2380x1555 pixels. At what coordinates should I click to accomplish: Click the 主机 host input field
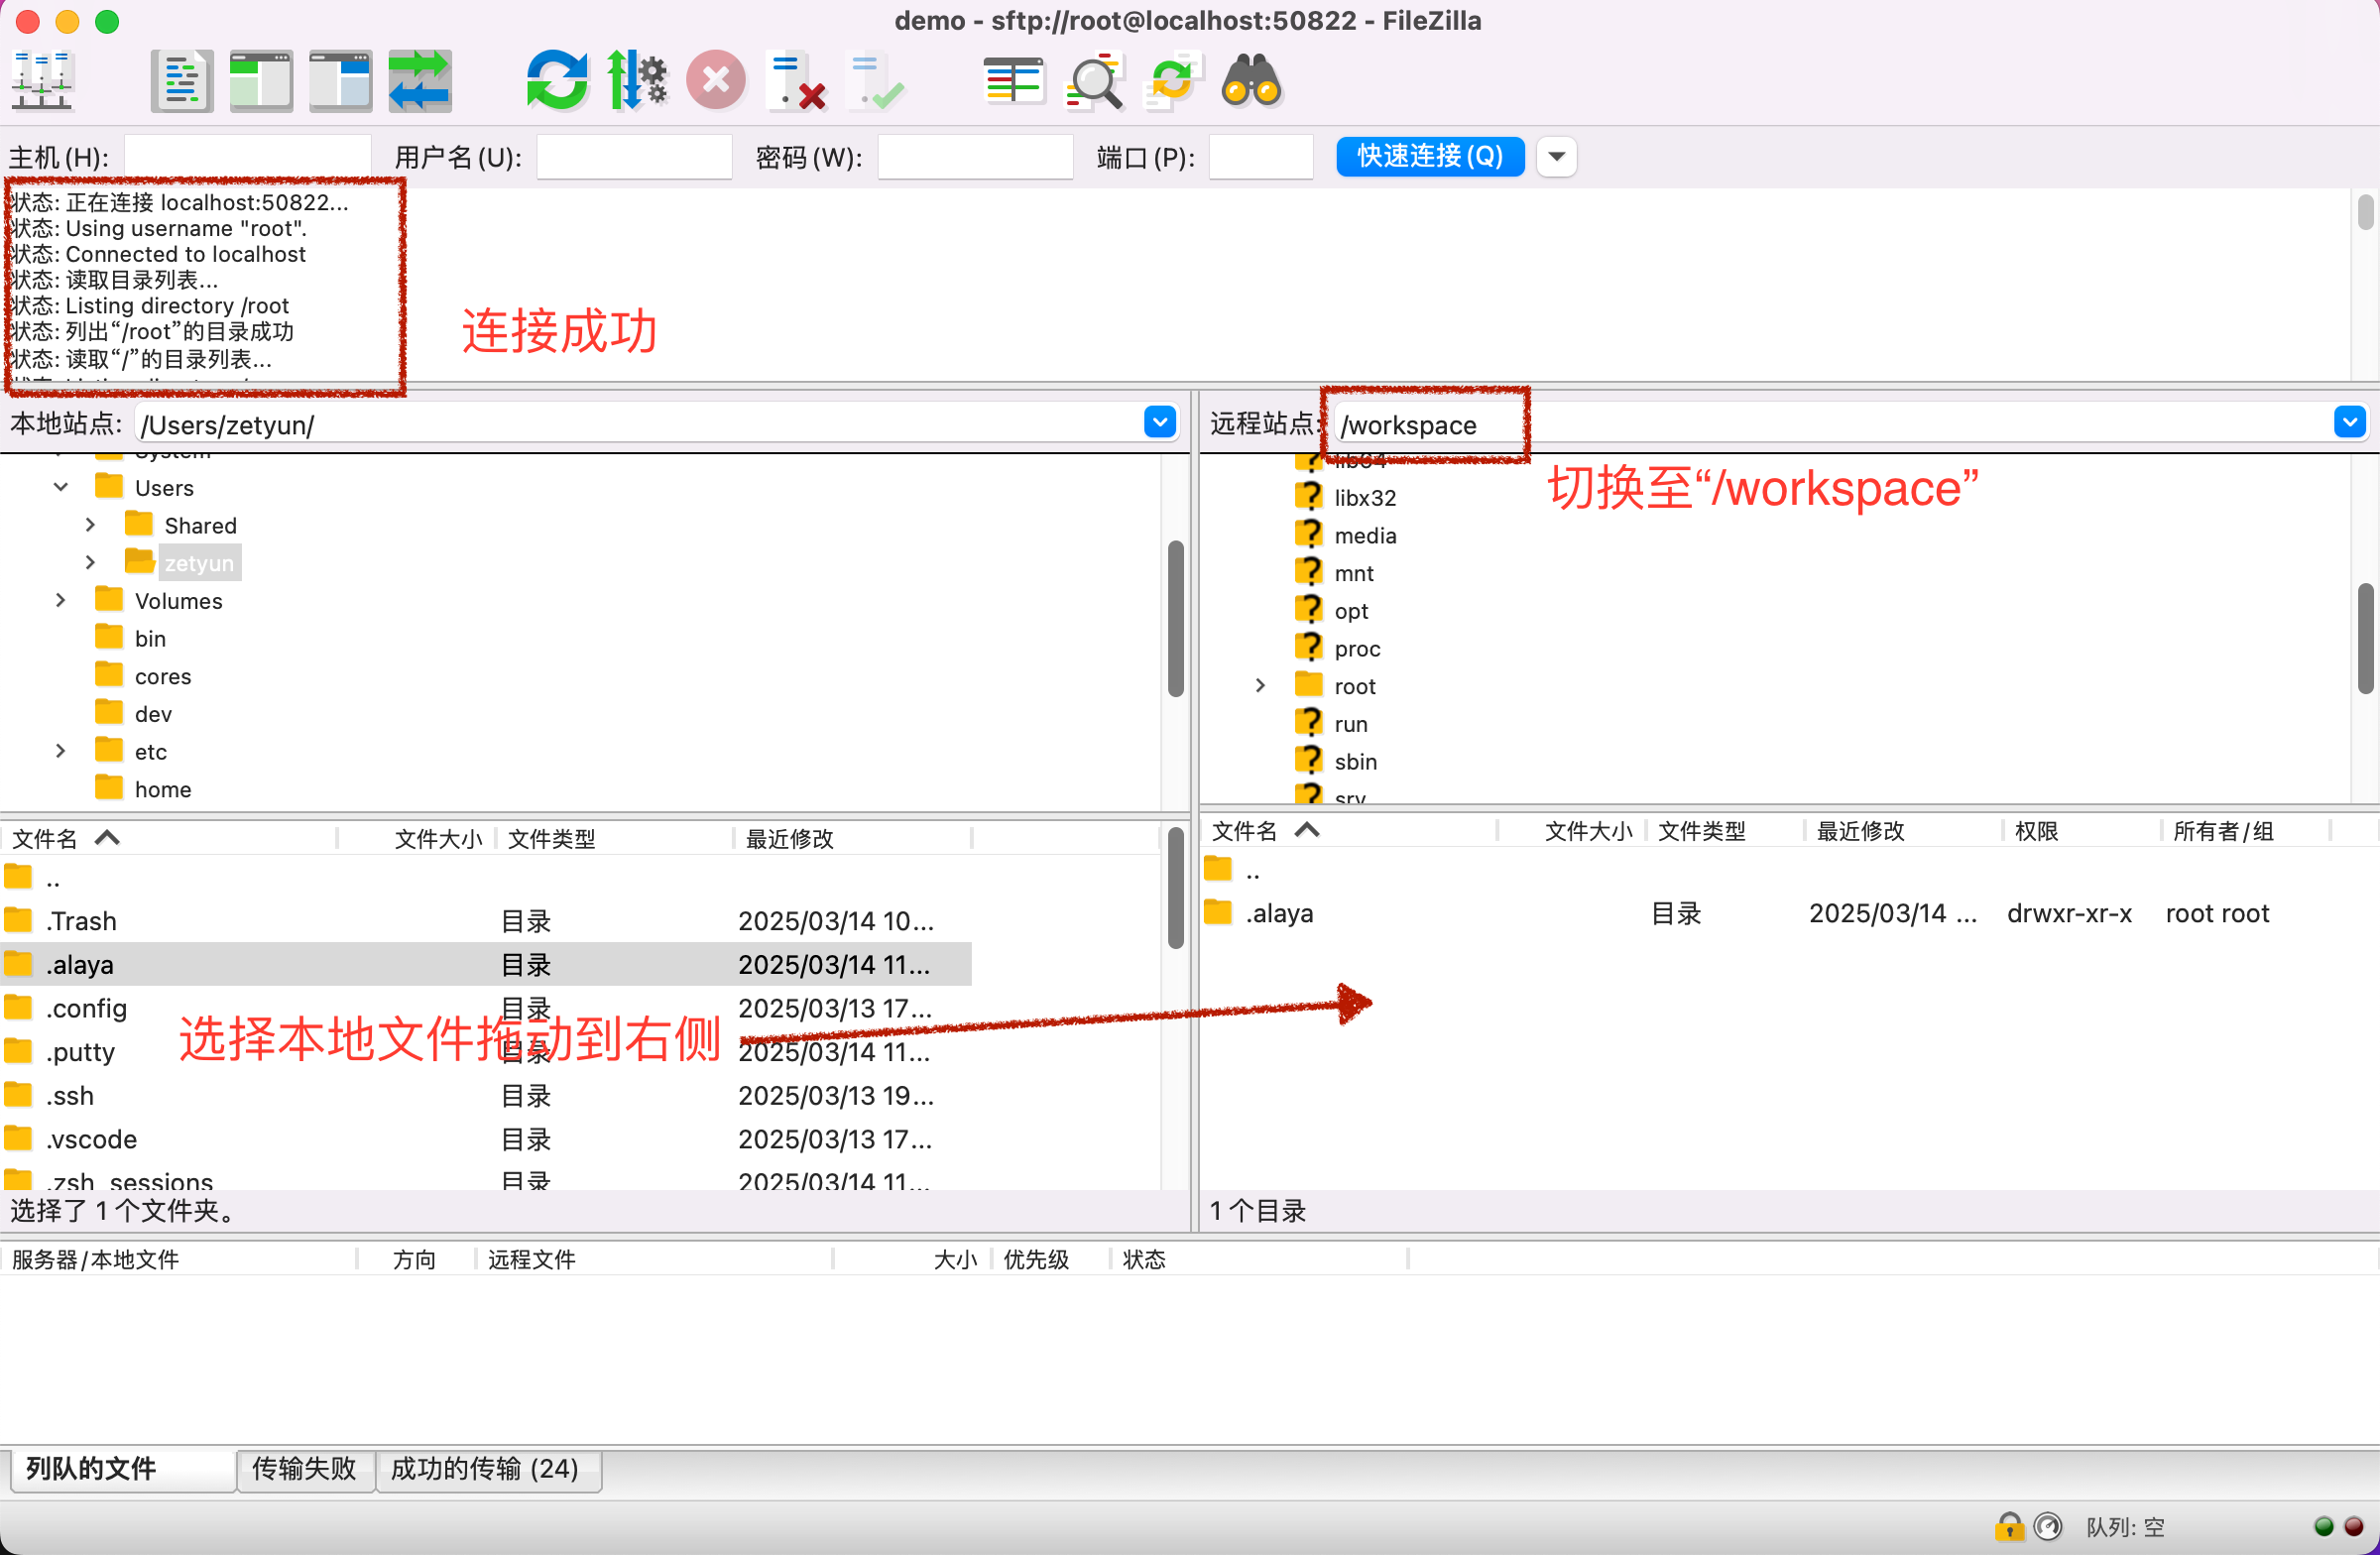pyautogui.click(x=247, y=157)
